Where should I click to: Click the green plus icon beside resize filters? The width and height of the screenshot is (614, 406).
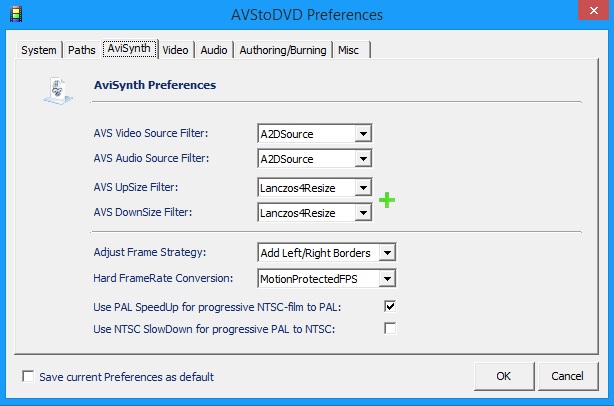click(387, 200)
